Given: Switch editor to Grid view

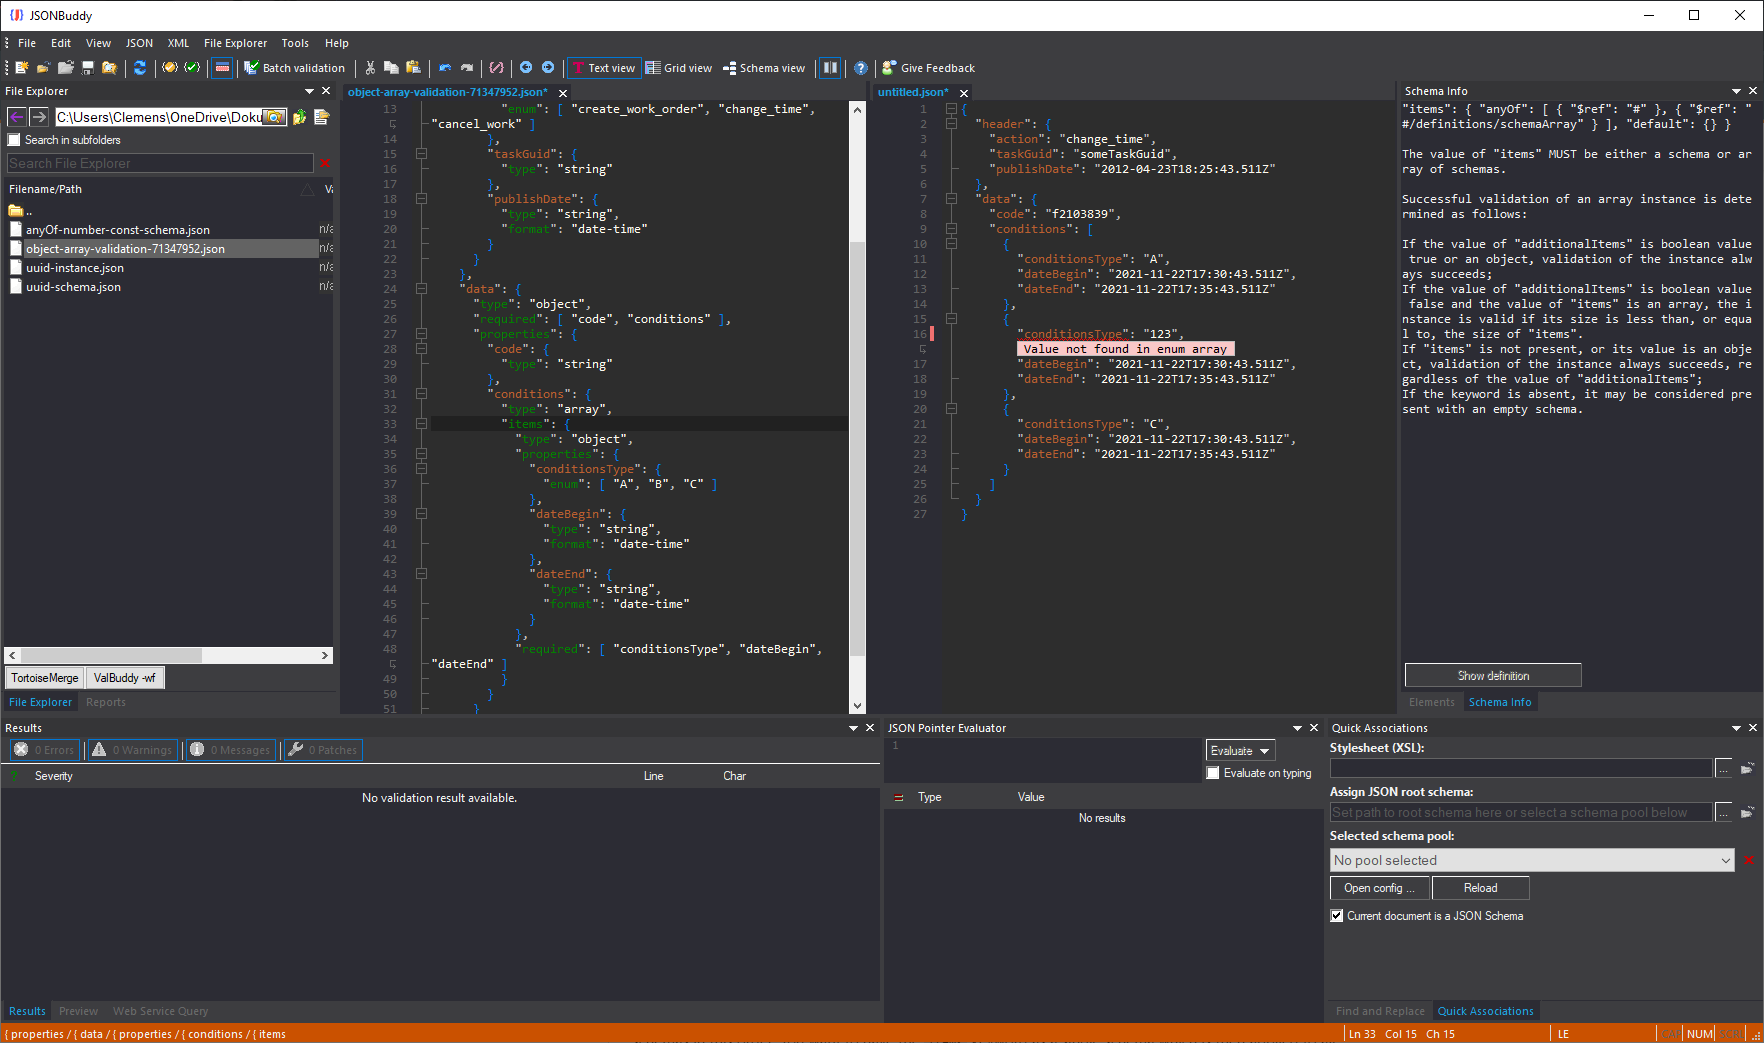Looking at the screenshot, I should click(x=679, y=68).
